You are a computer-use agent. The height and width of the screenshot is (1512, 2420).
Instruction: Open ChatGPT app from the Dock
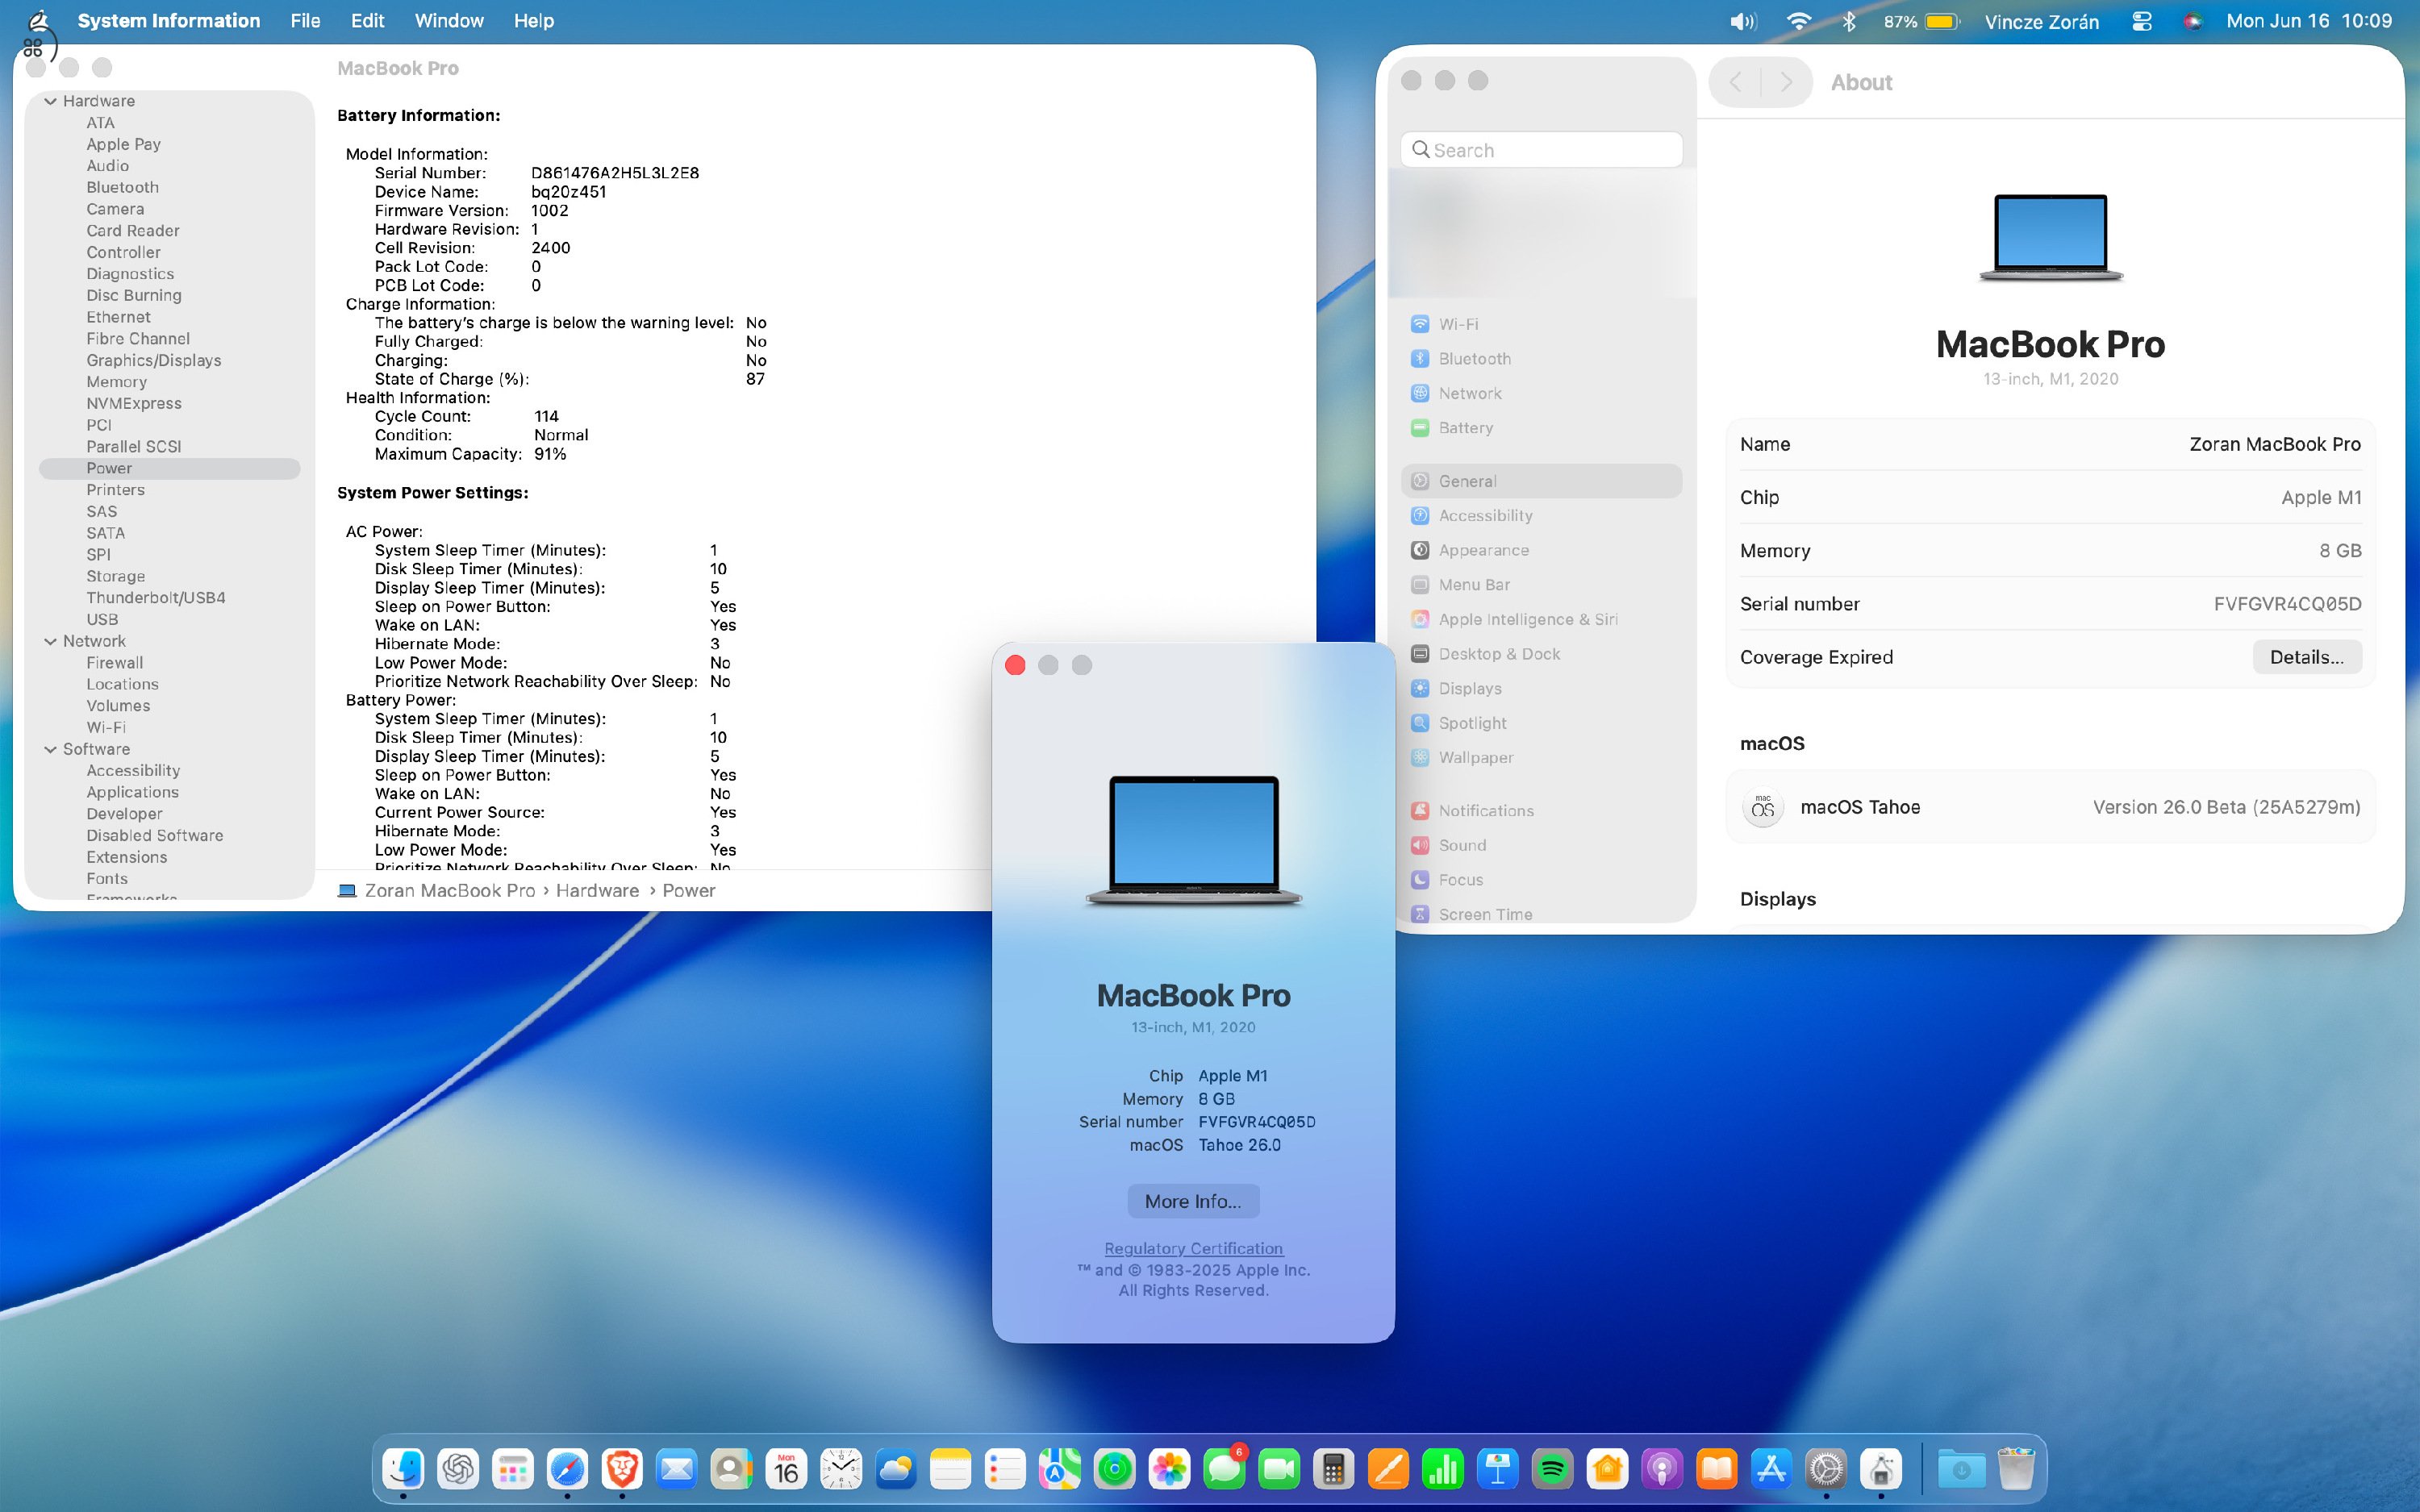coord(458,1469)
